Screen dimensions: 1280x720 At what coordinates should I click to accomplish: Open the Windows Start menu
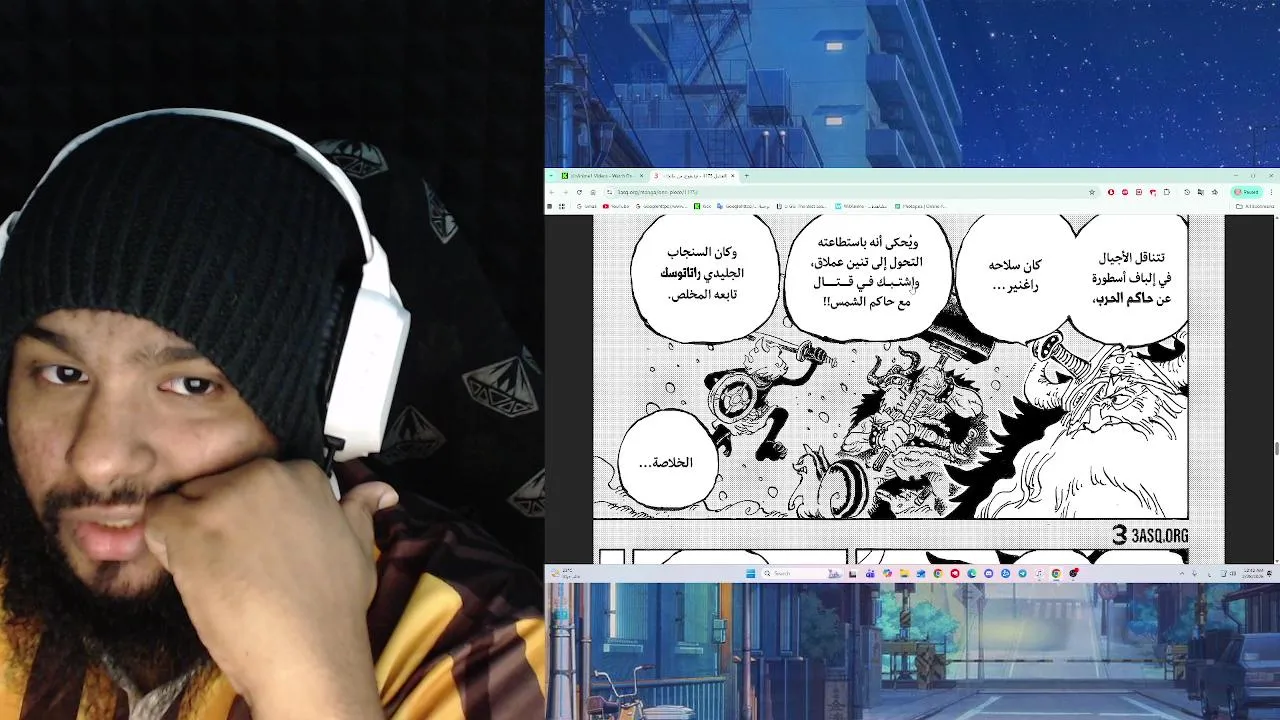750,573
